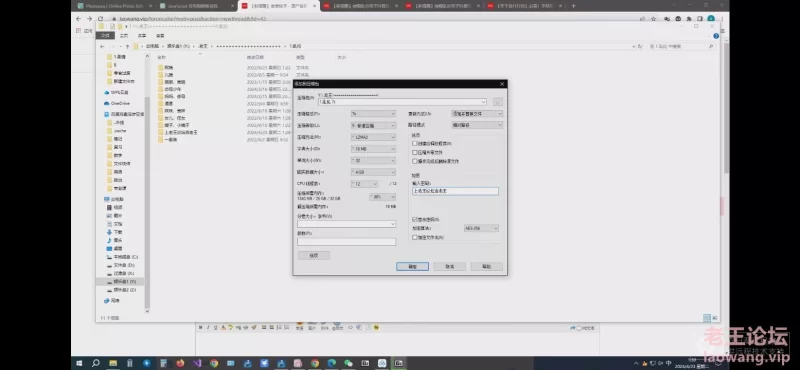800x370 pixels.
Task: Open Explorer 文件 (File) ribbon tab
Action: click(x=106, y=36)
